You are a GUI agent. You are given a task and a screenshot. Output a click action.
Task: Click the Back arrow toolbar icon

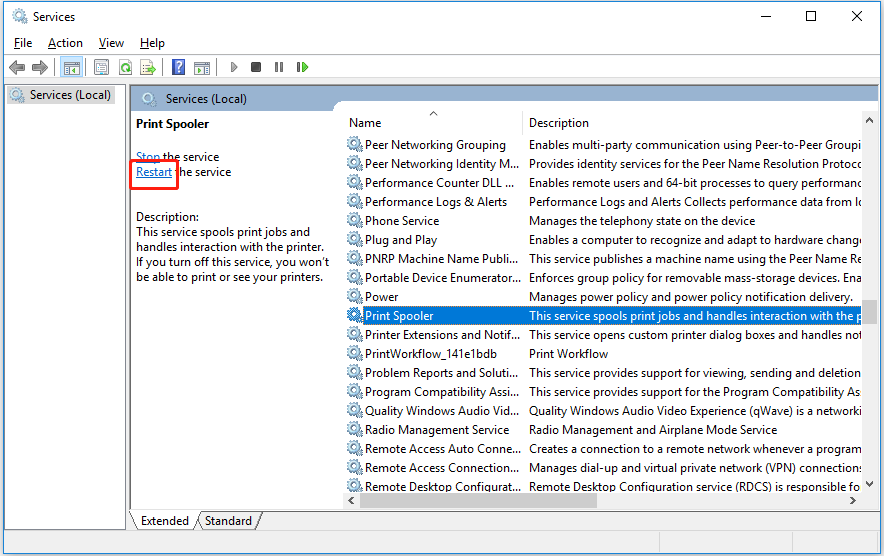click(17, 68)
